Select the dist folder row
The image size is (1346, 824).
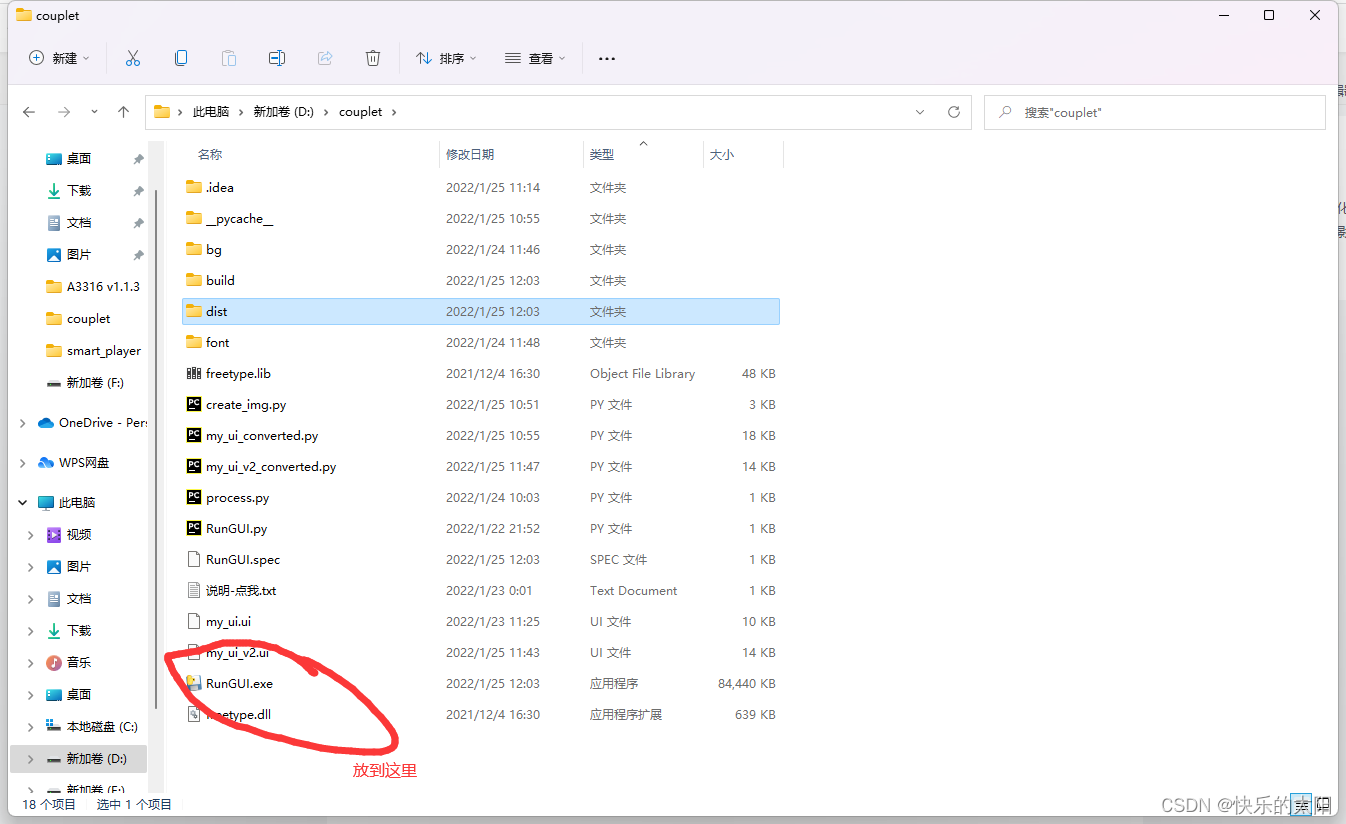click(x=481, y=311)
